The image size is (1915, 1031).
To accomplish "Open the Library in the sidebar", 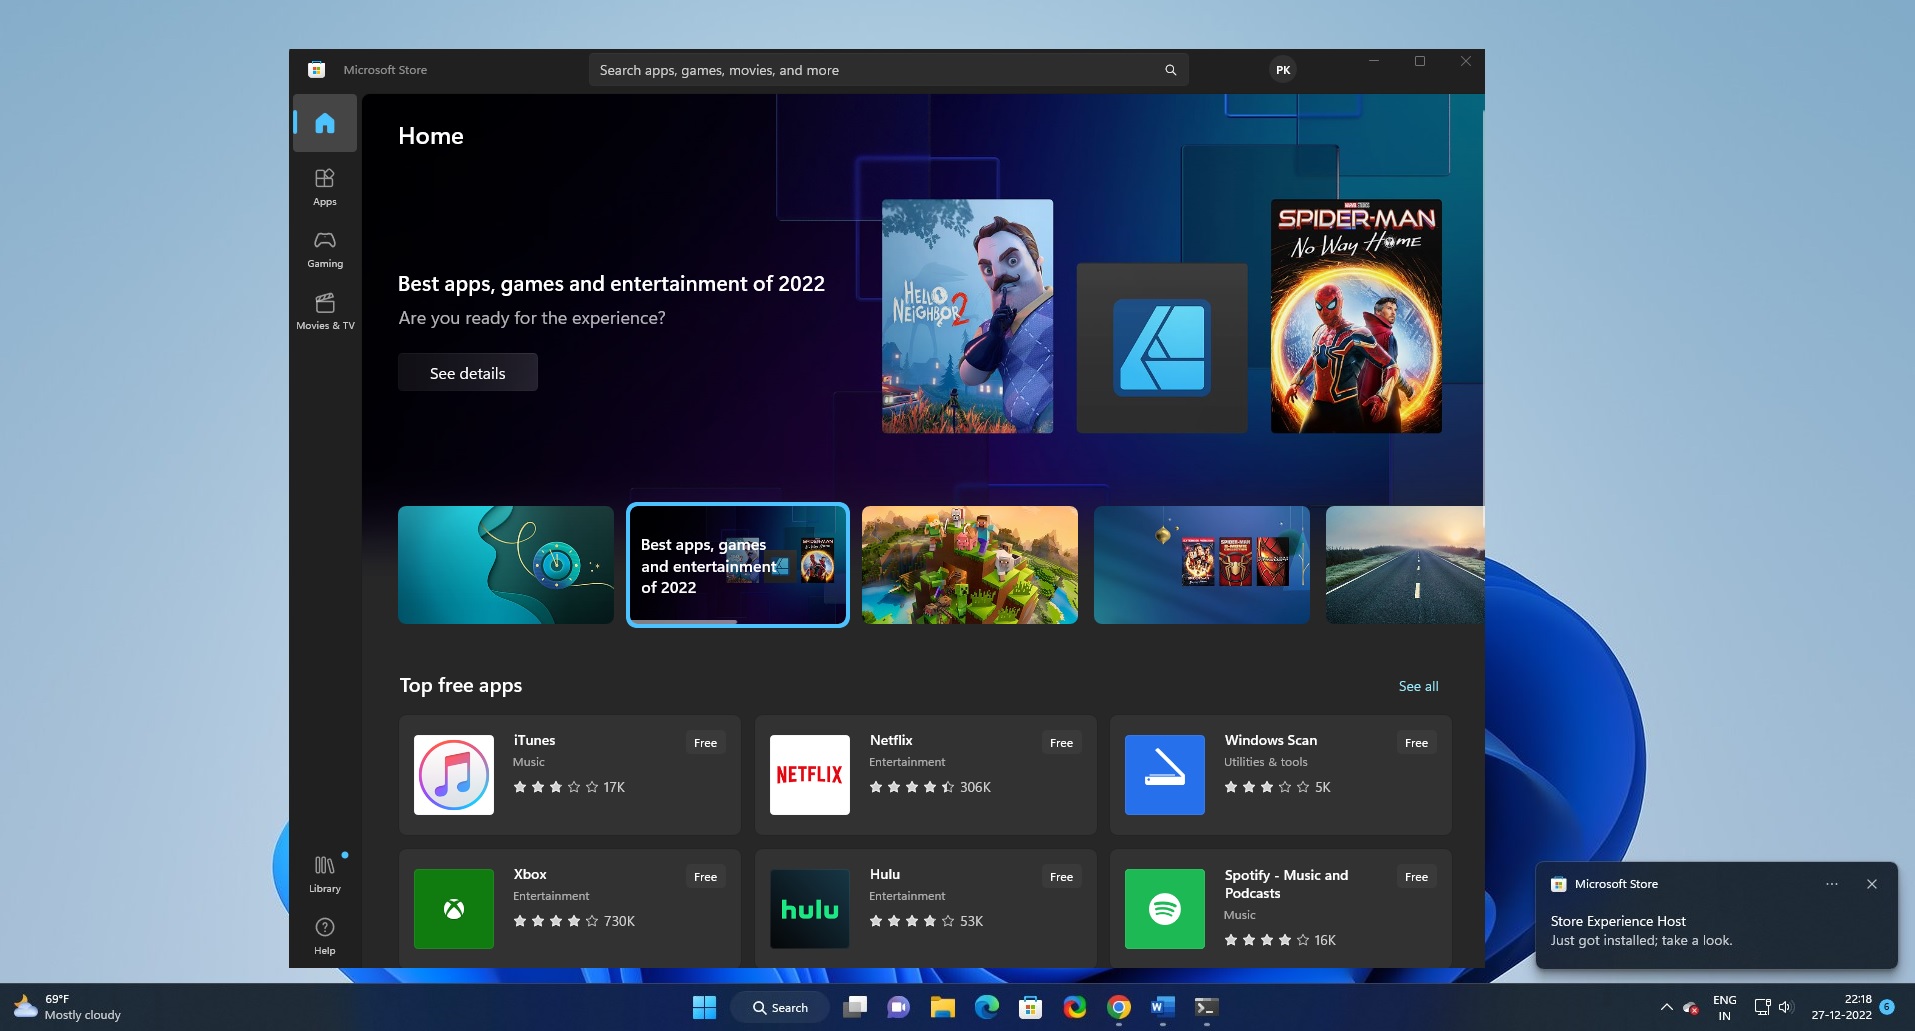I will pos(325,873).
